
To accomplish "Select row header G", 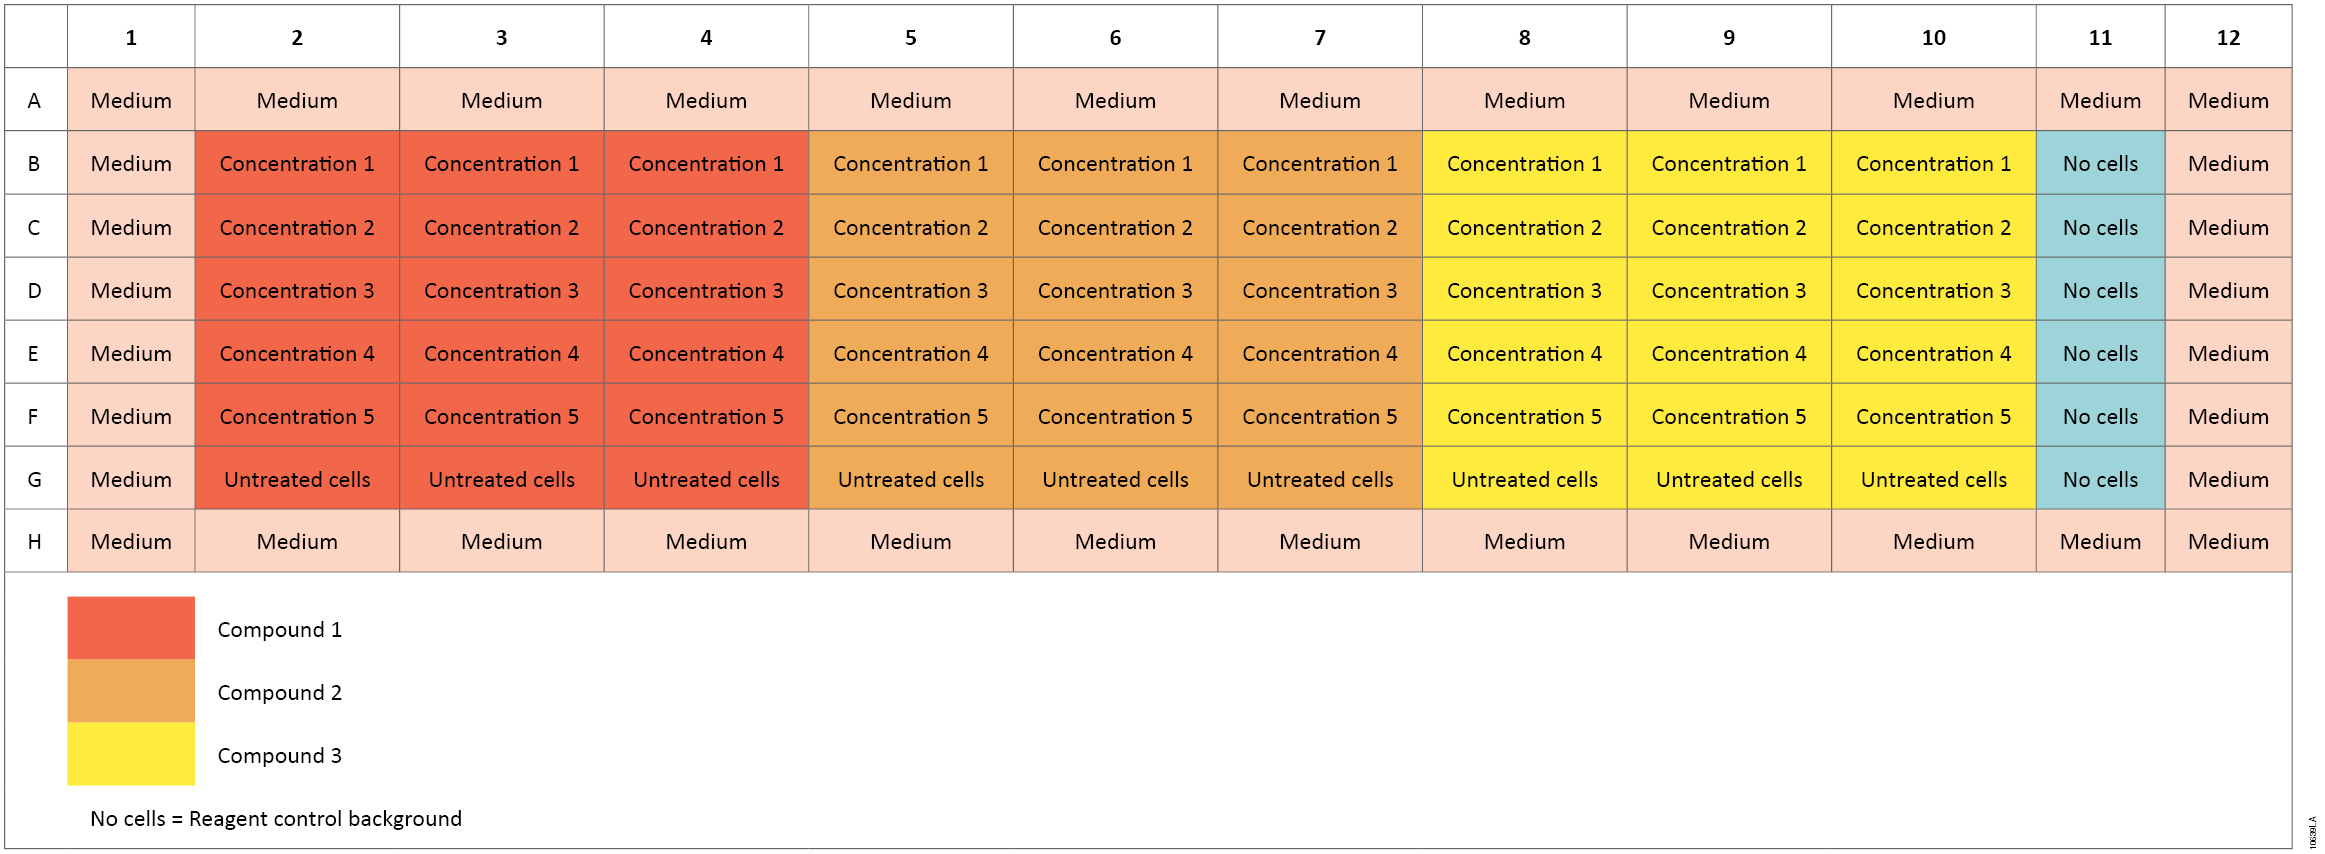I will point(35,479).
